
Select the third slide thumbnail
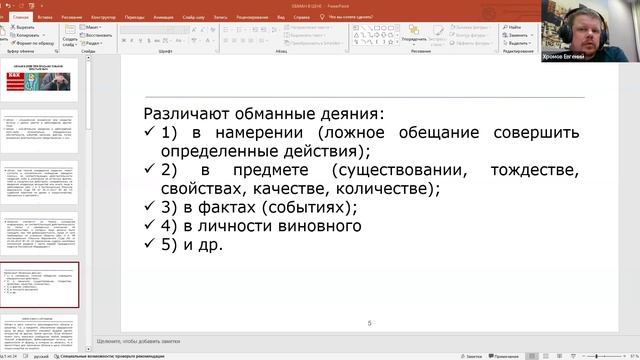tap(39, 182)
